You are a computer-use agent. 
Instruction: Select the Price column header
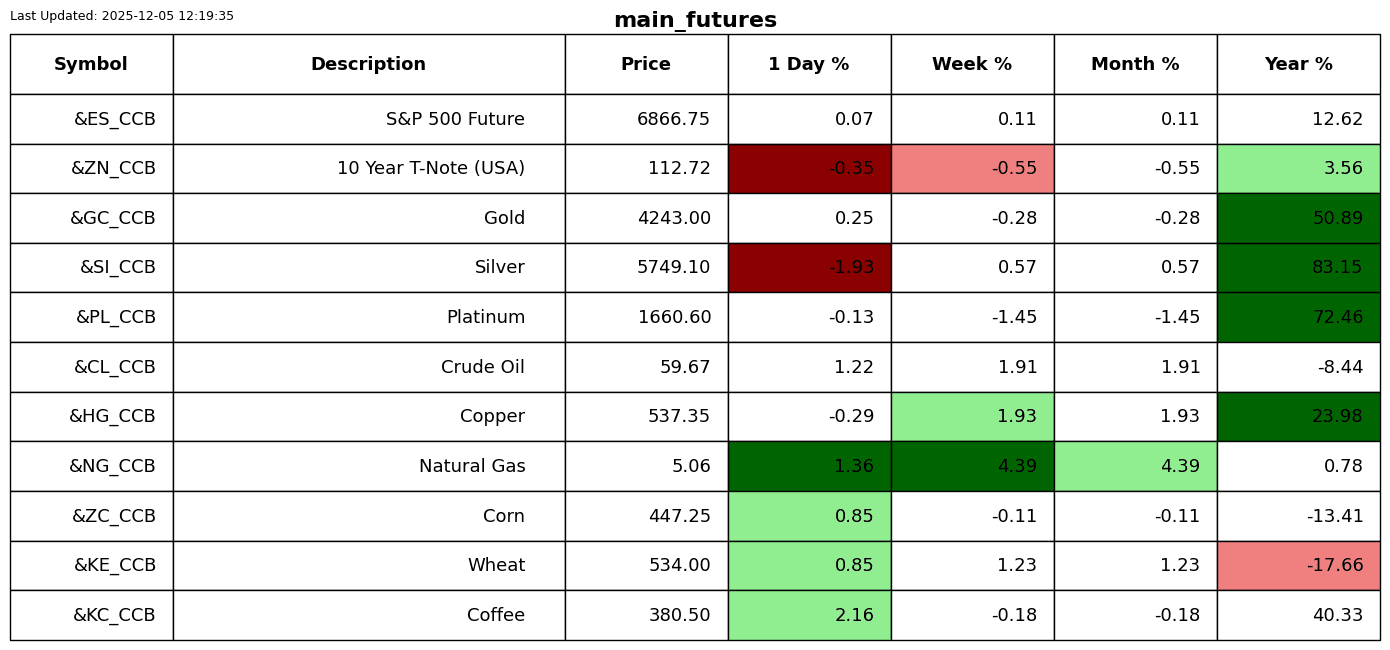(646, 65)
